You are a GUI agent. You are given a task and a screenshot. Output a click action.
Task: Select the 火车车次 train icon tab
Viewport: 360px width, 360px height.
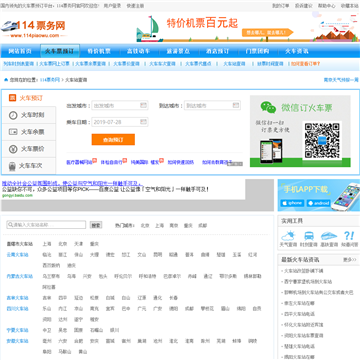click(x=12, y=166)
